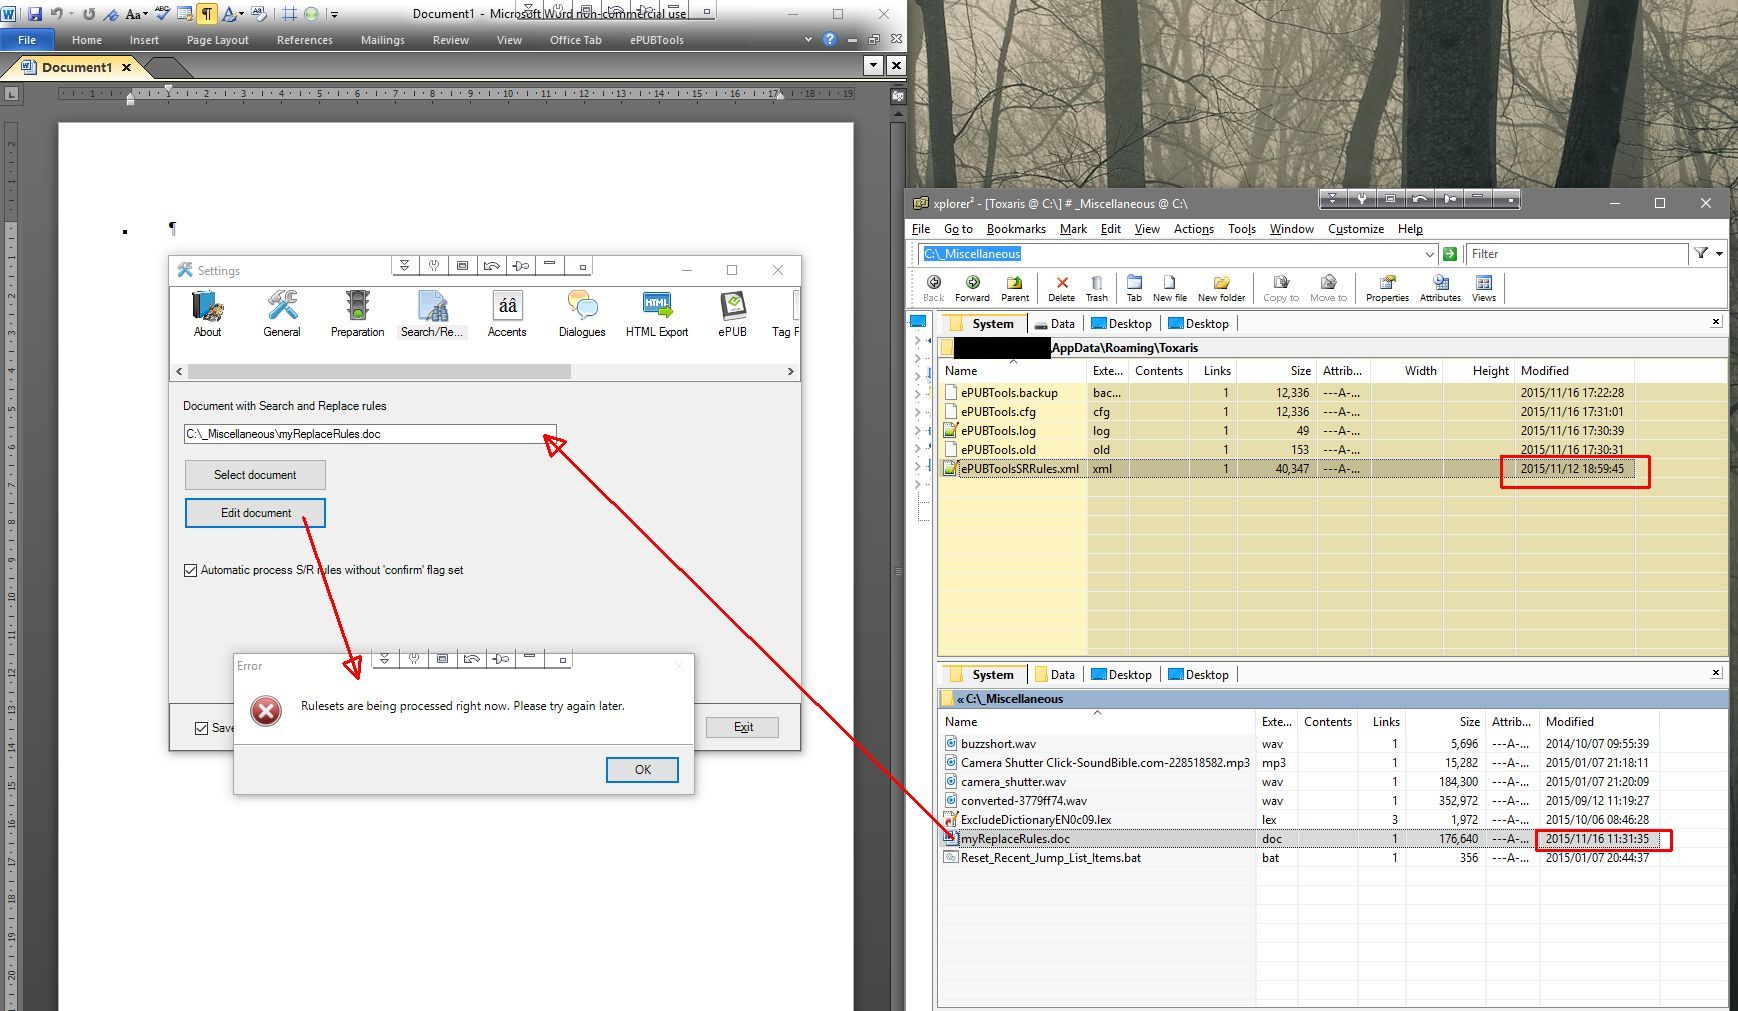Image resolution: width=1738 pixels, height=1011 pixels.
Task: Open Properties in xplorer² toolbar
Action: [1387, 288]
